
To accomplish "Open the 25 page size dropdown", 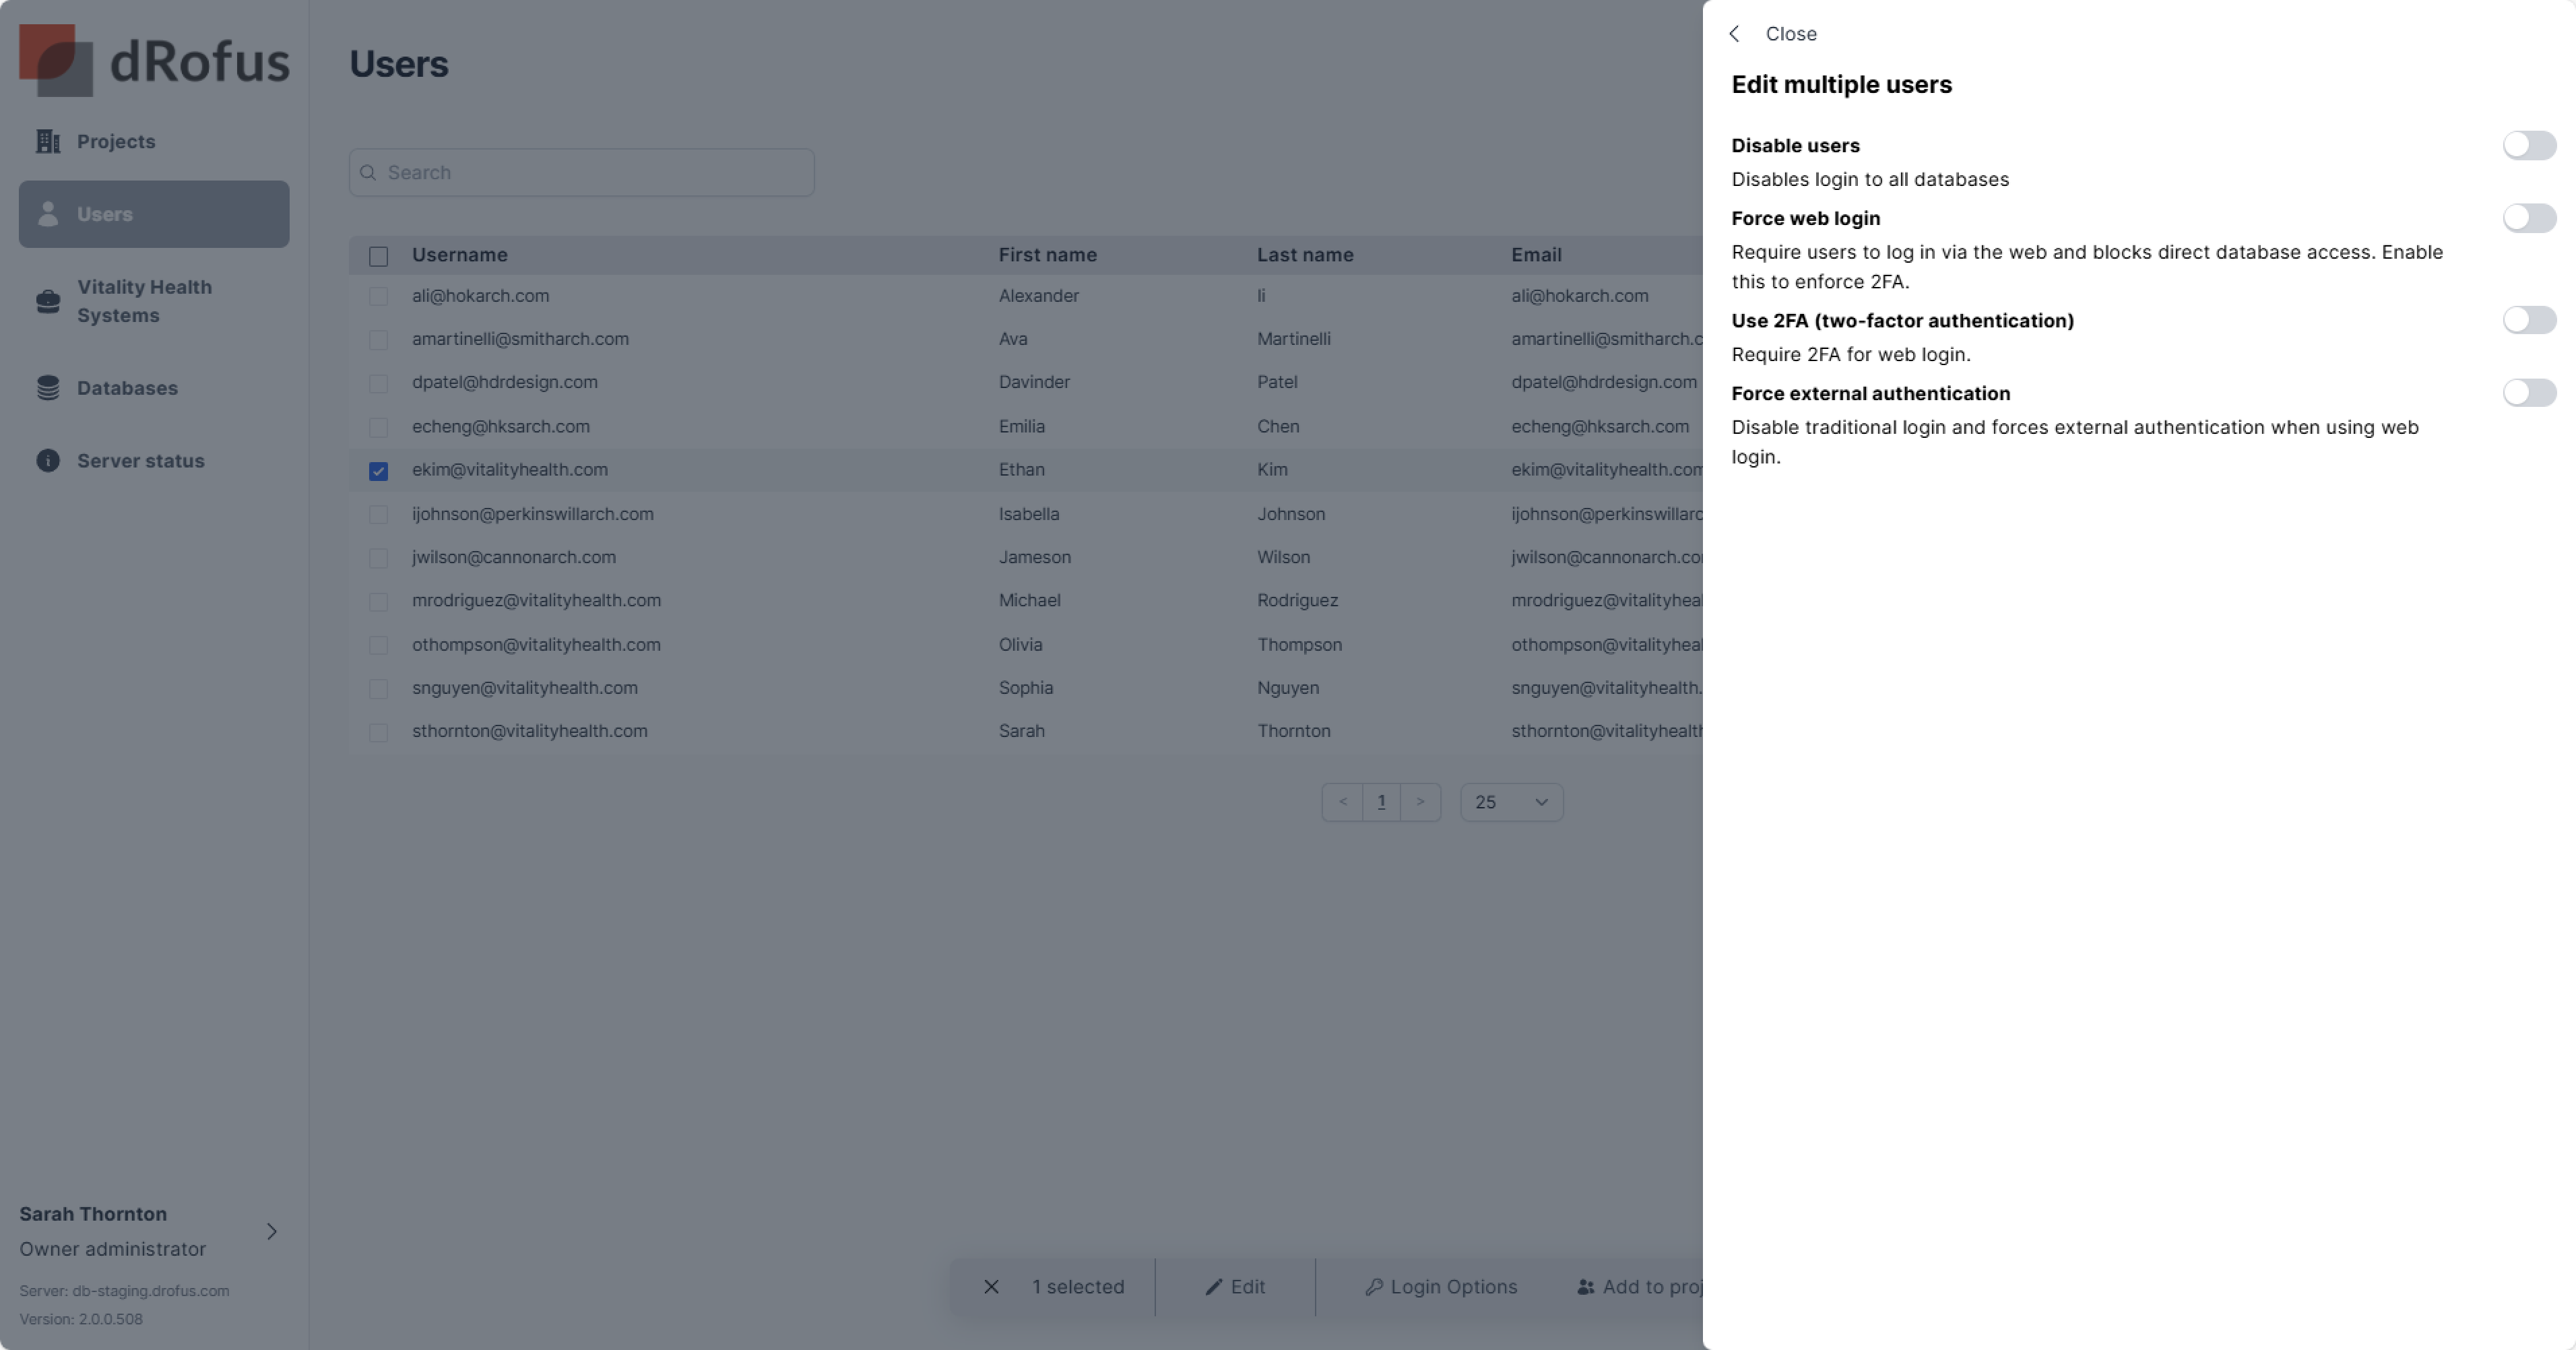I will (x=1511, y=802).
